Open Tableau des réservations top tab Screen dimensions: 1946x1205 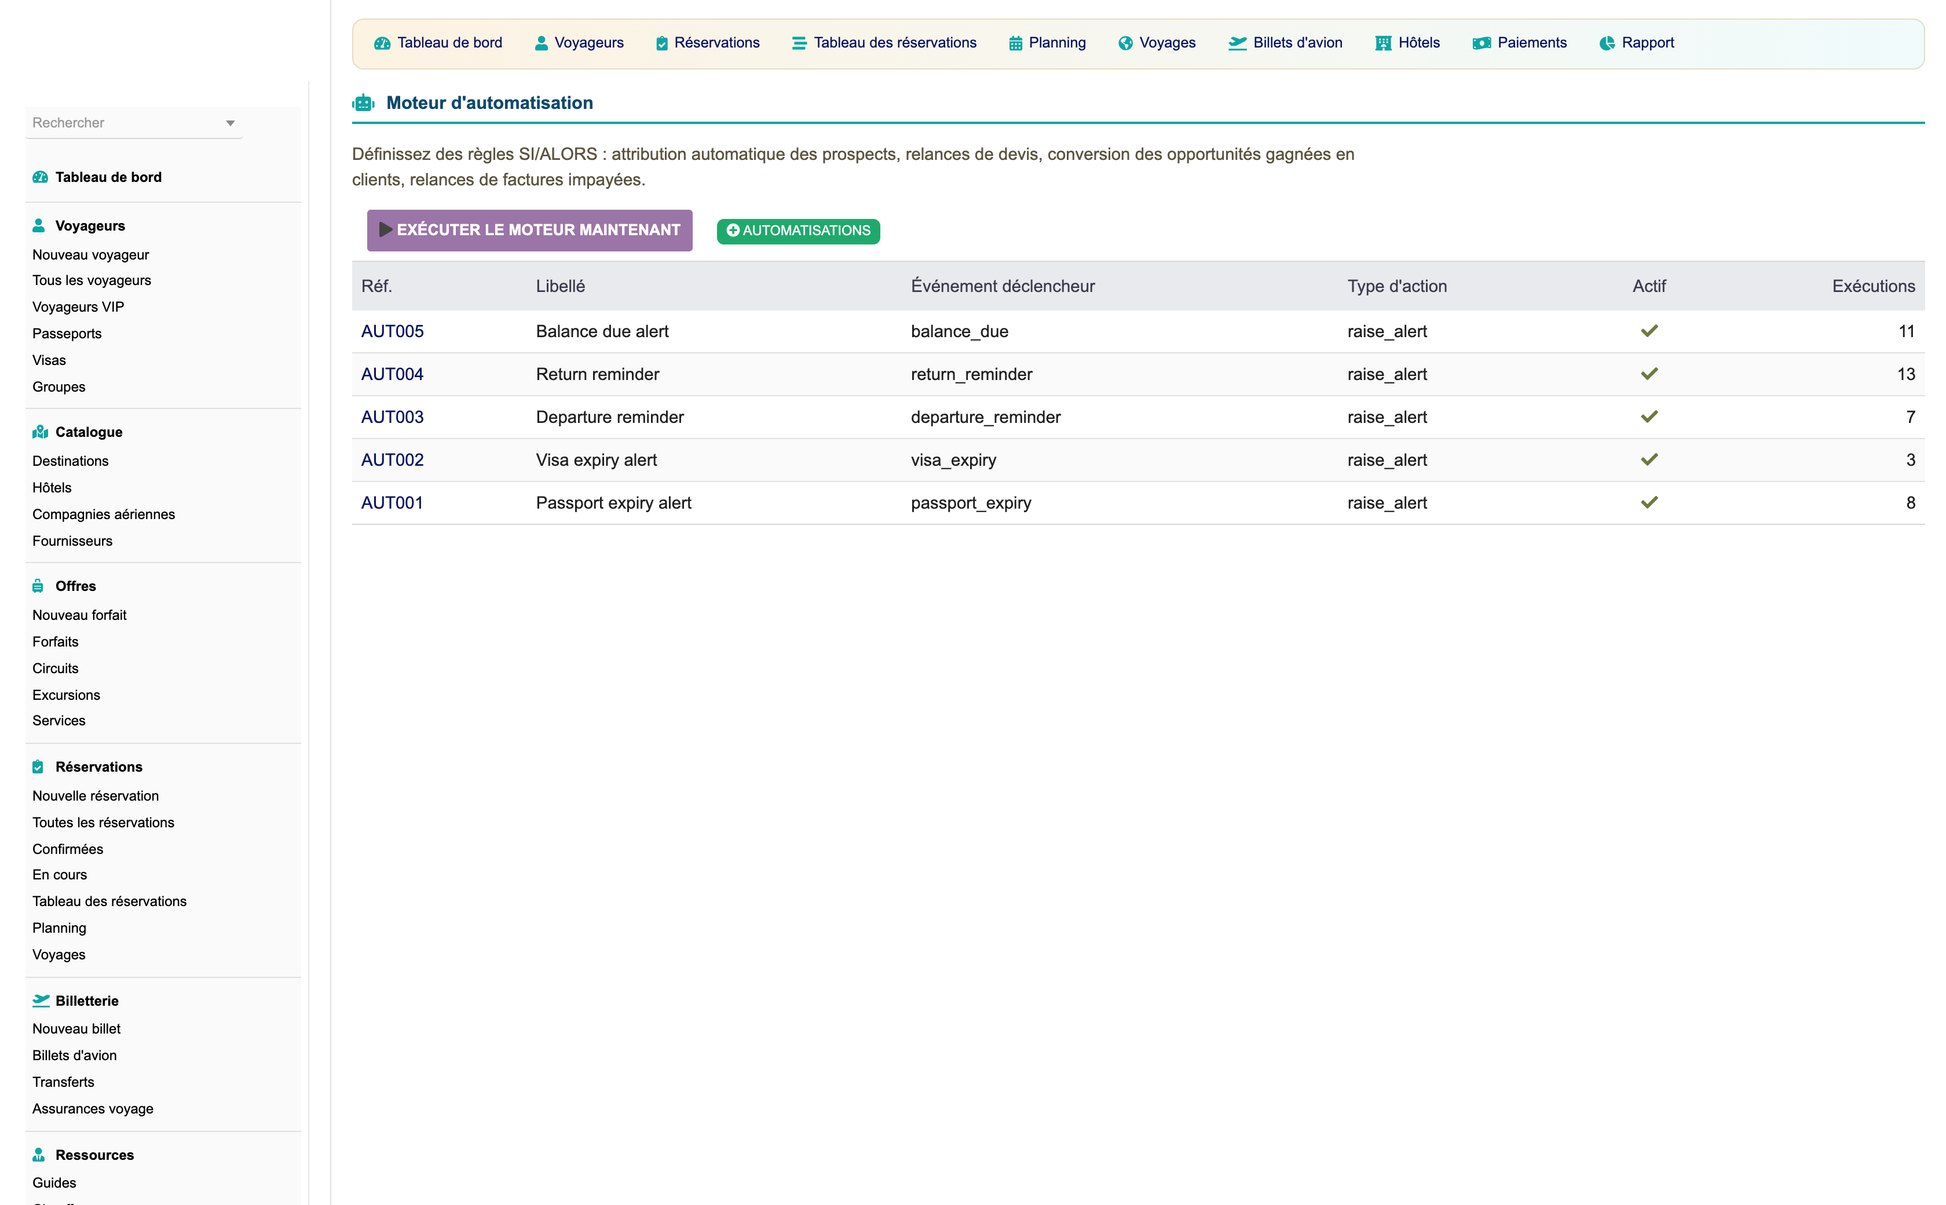pos(884,43)
